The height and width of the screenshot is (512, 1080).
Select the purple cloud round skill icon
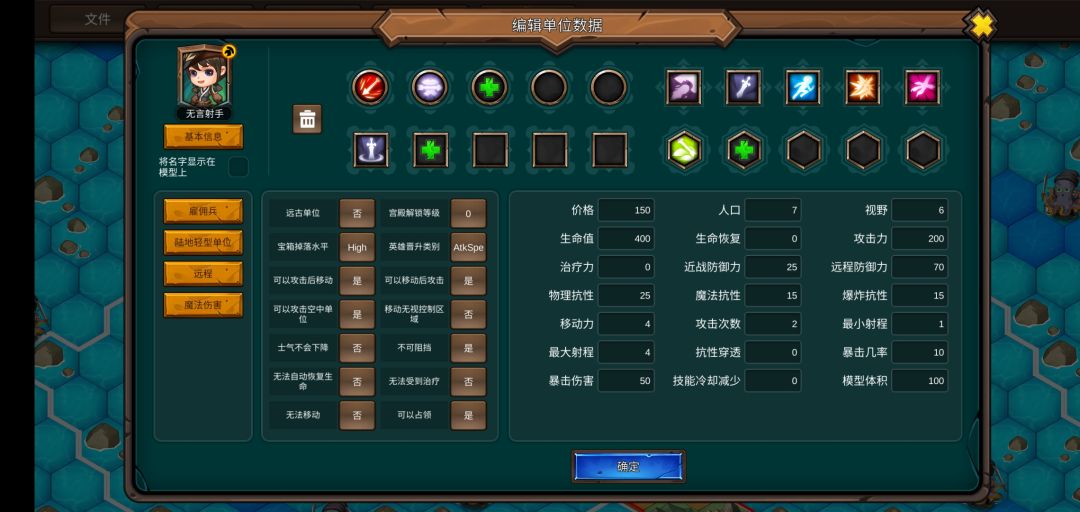pos(430,88)
